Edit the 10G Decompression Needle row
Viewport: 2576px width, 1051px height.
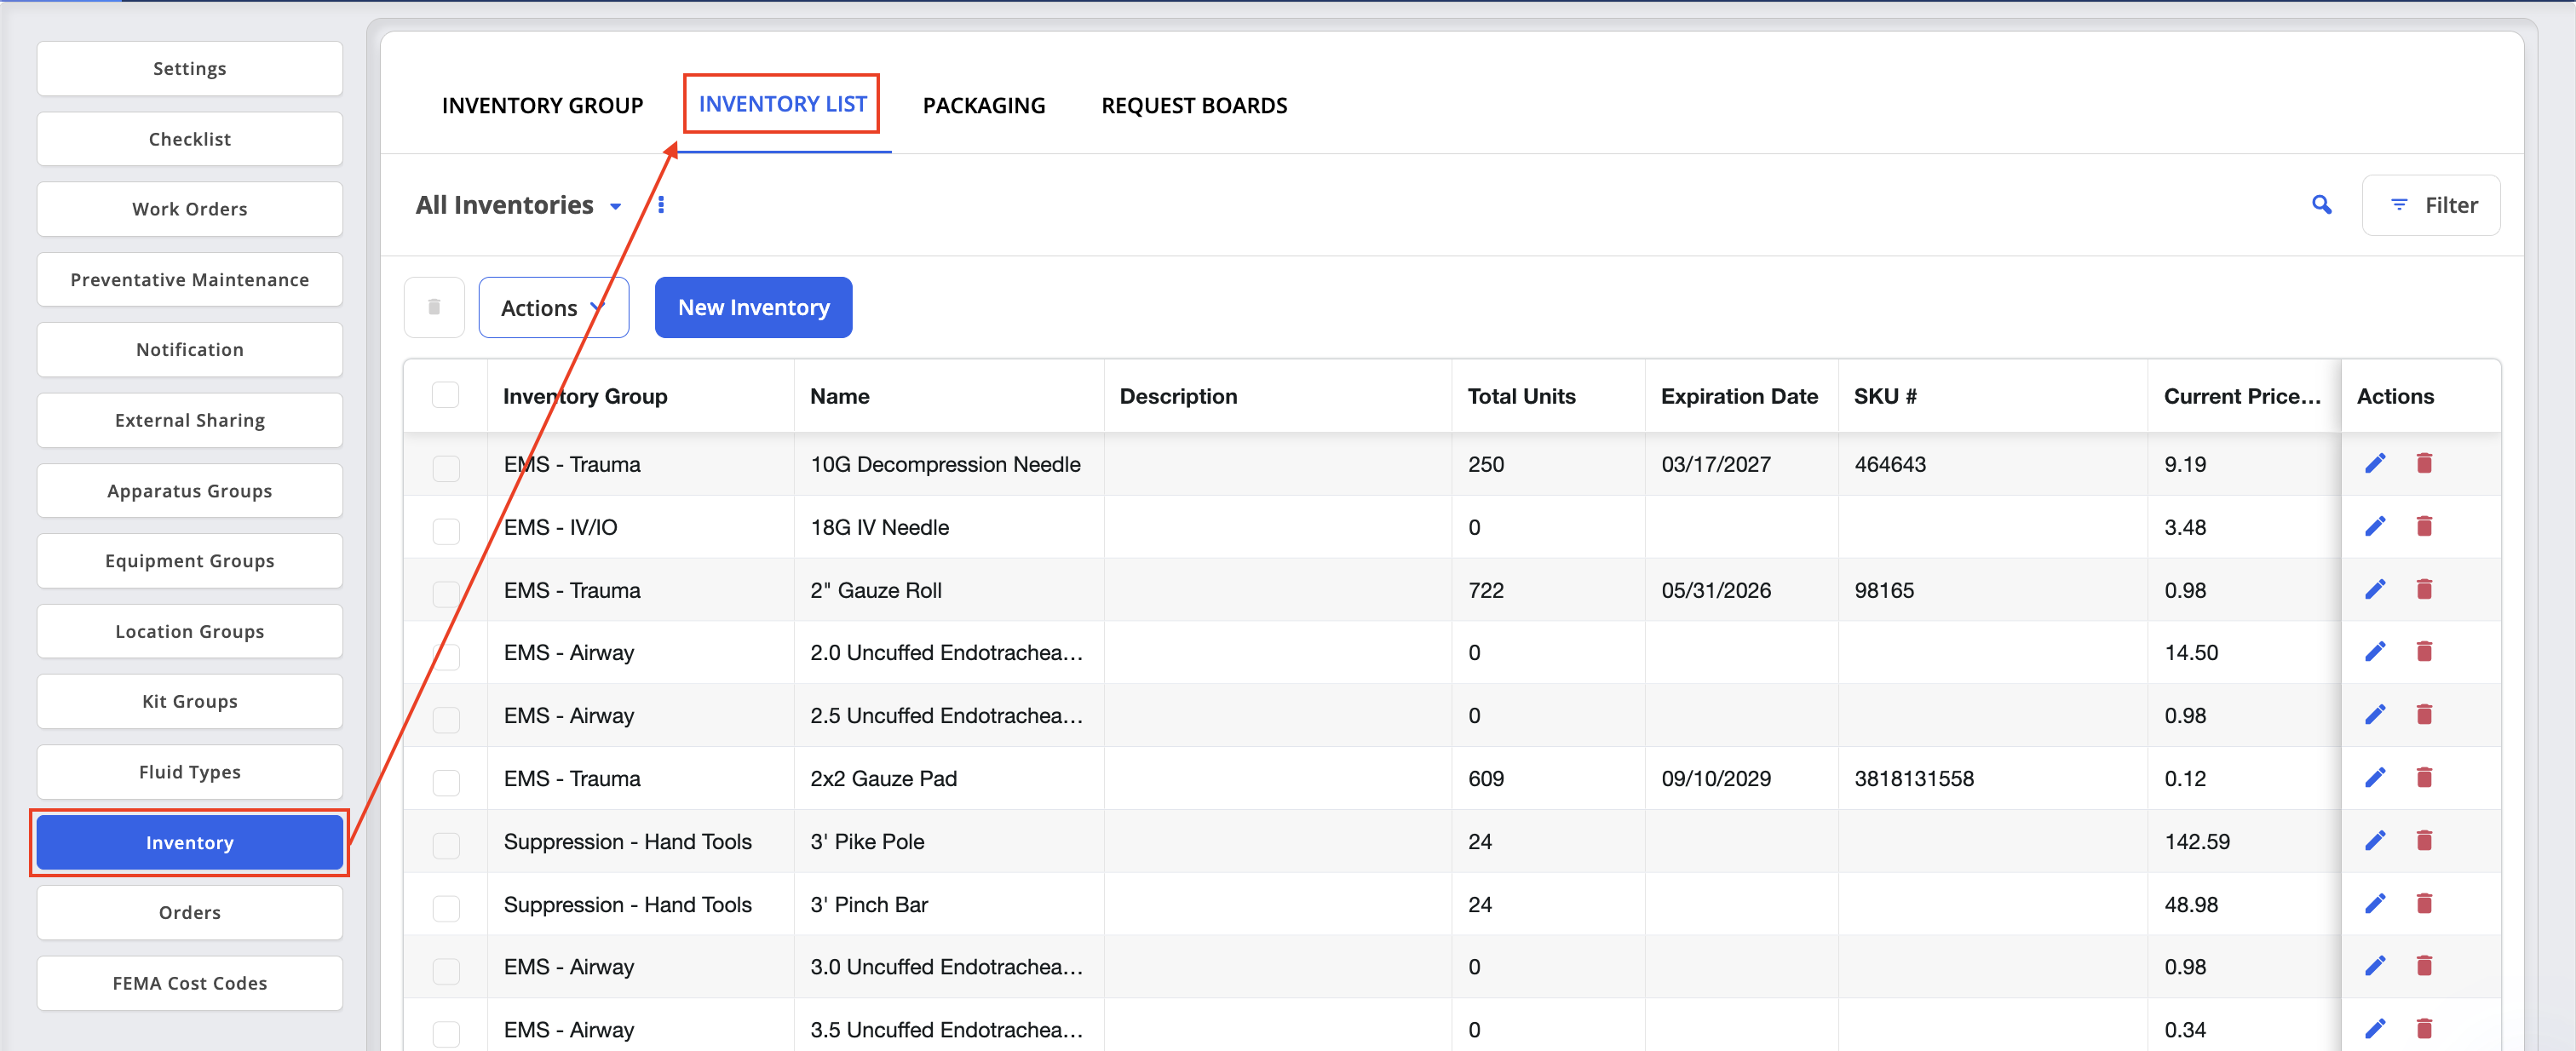tap(2375, 463)
